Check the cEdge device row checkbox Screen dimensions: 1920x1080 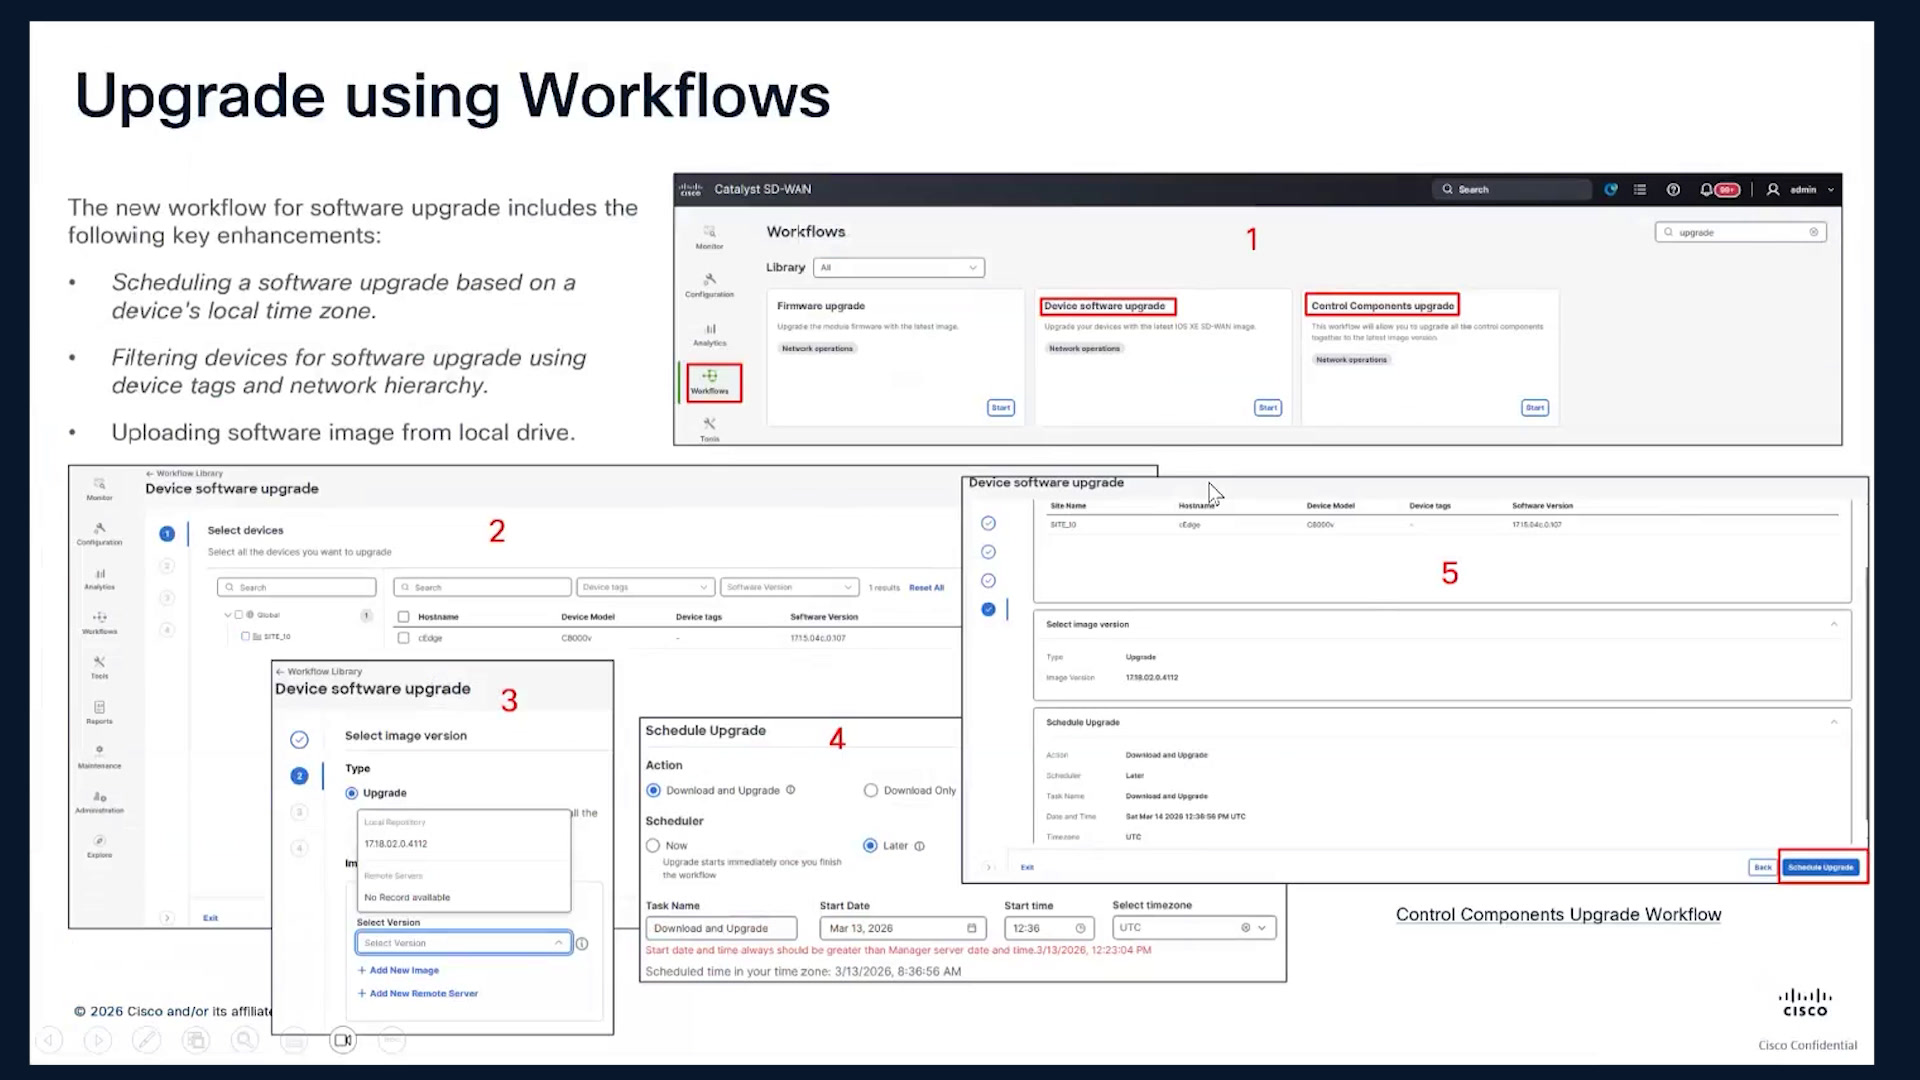[403, 637]
